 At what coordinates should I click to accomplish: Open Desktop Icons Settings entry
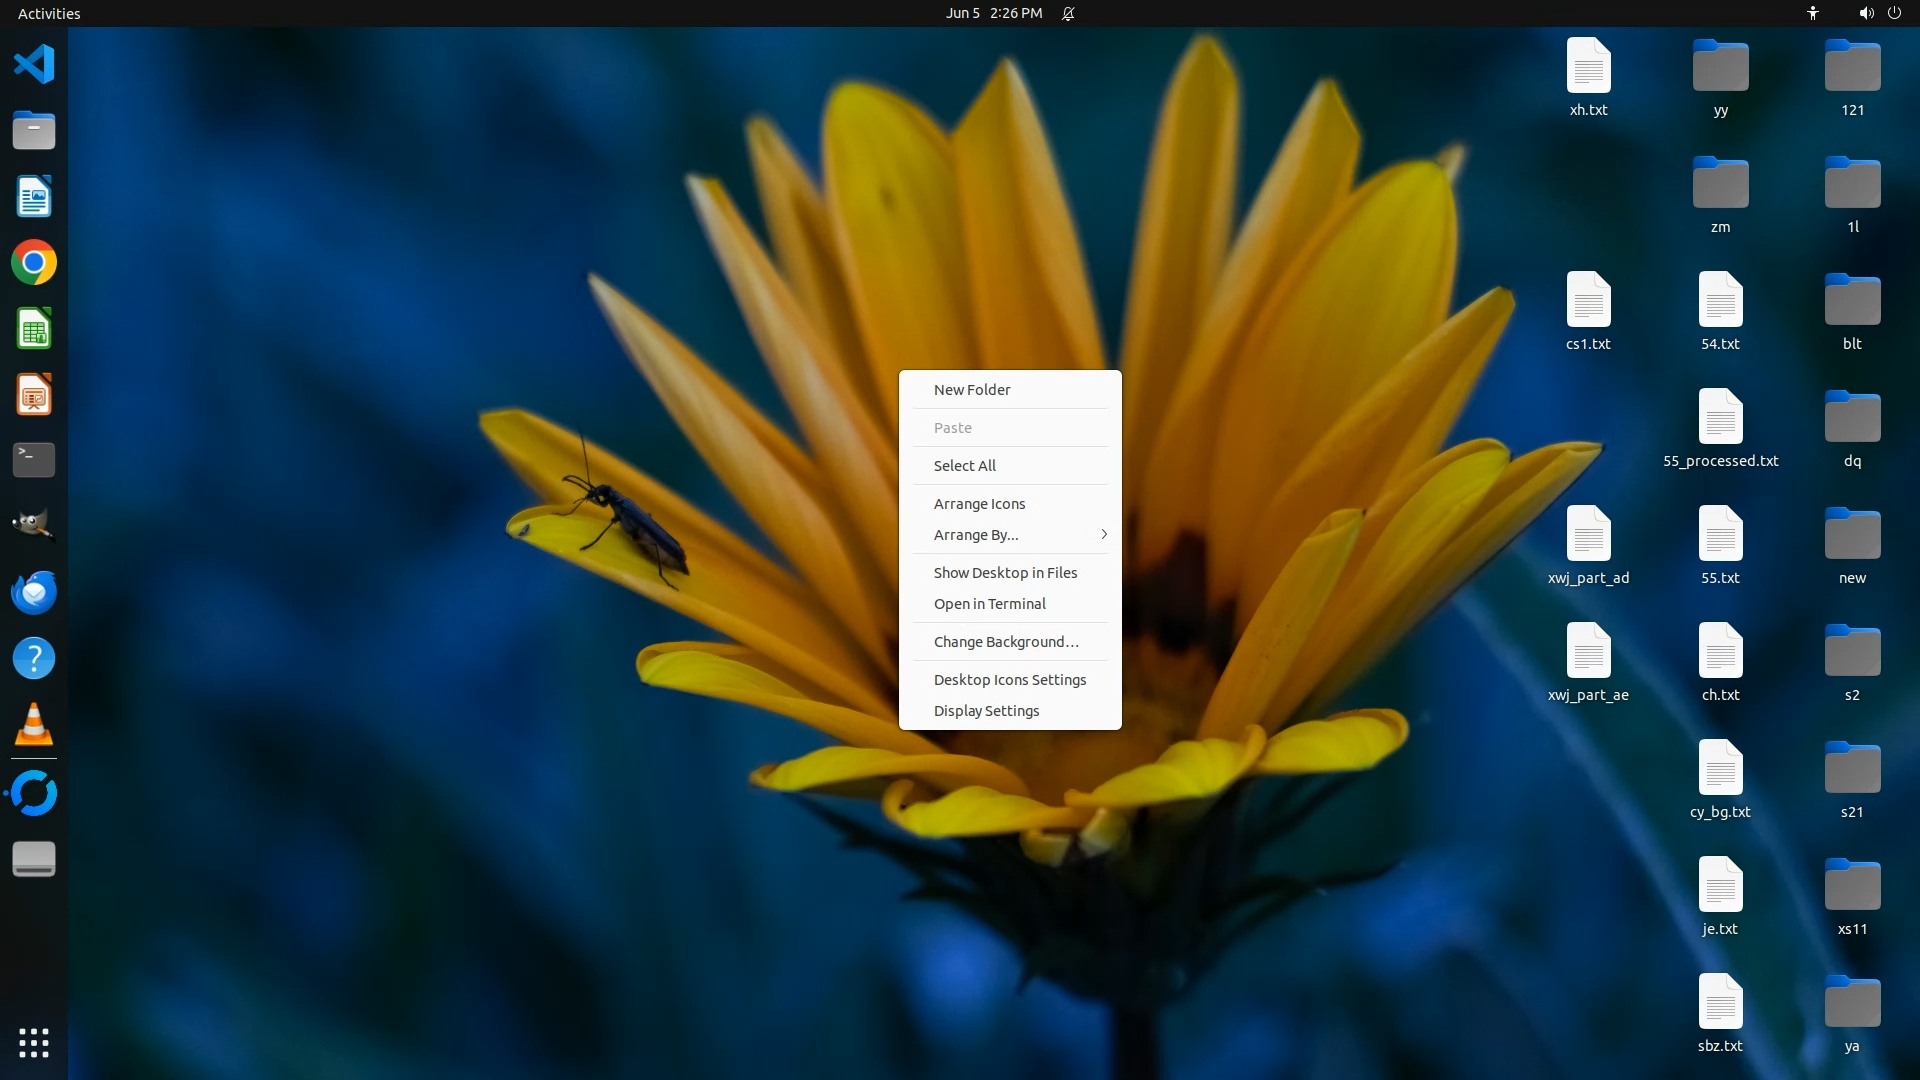pos(1009,680)
